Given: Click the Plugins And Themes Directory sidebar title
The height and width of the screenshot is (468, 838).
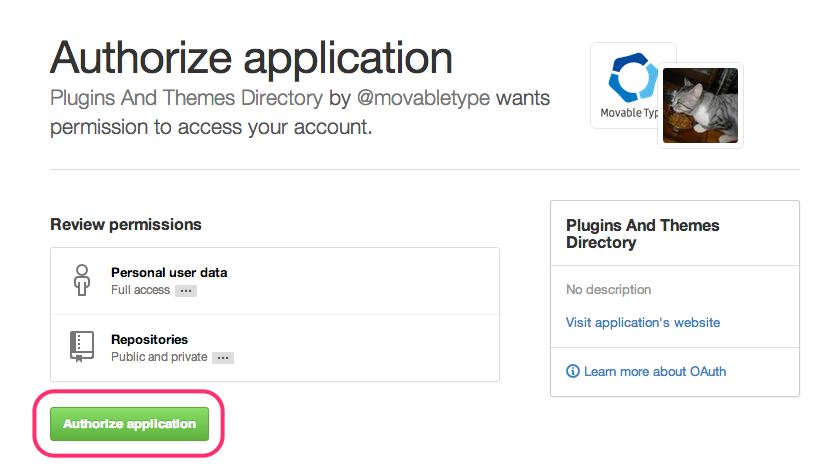Looking at the screenshot, I should [x=642, y=233].
